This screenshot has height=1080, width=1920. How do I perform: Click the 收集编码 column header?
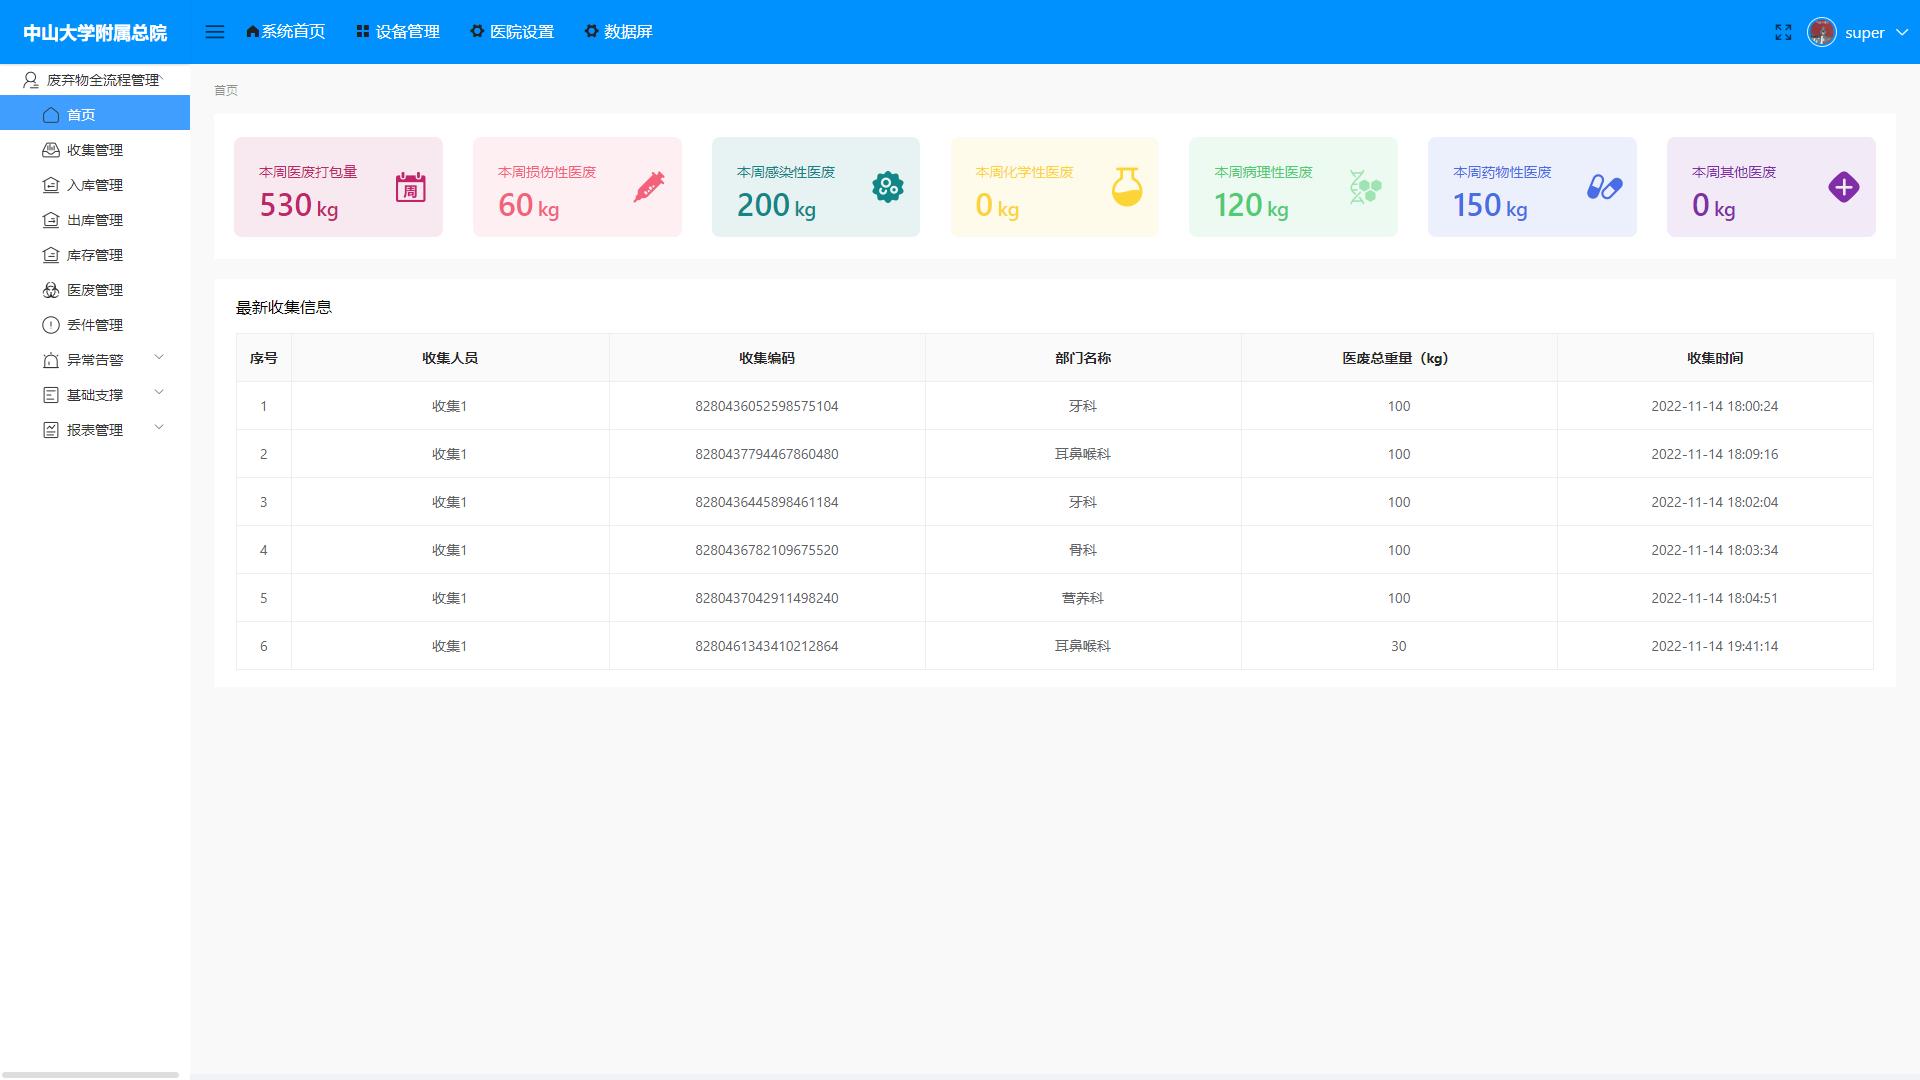(767, 358)
